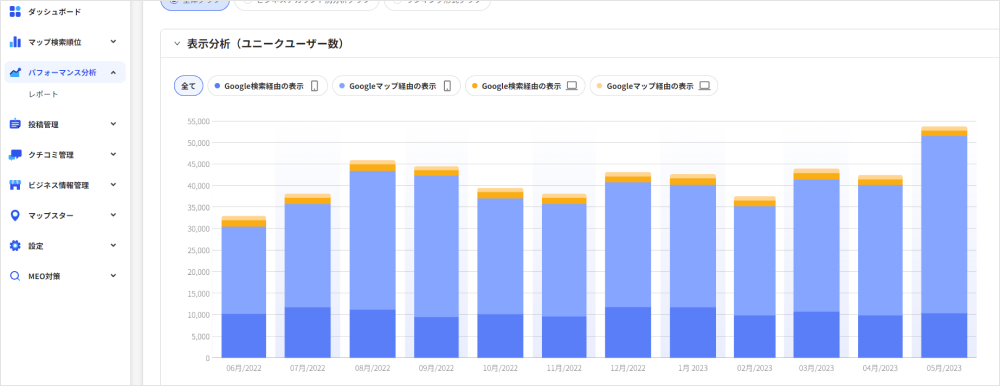Click the light blue segment of 08月/2022 bar
The width and height of the screenshot is (1000, 386).
point(372,241)
